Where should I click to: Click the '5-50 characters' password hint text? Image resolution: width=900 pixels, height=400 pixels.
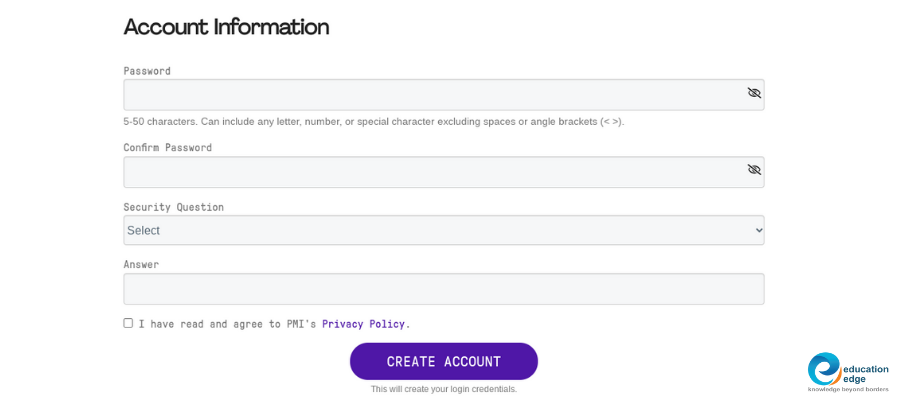point(373,122)
